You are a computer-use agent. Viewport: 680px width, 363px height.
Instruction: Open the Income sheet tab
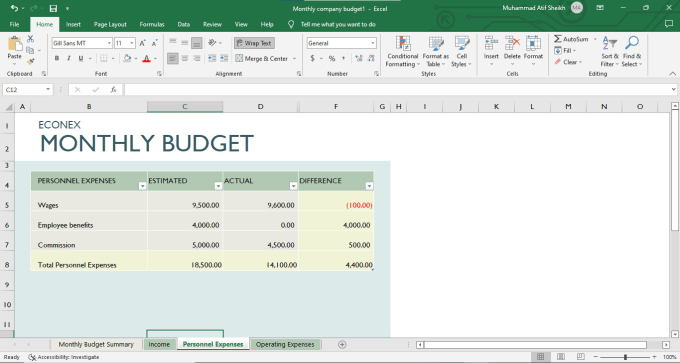[159, 344]
